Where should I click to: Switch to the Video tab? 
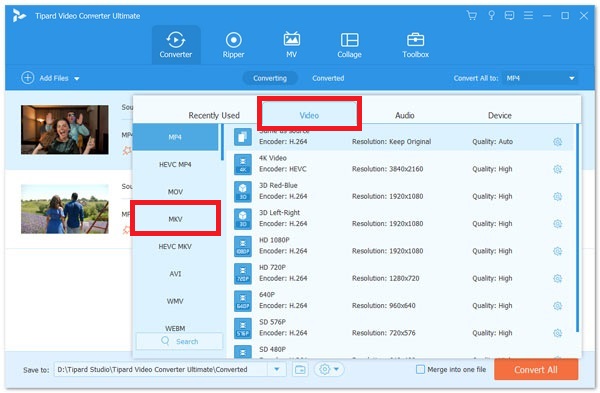pyautogui.click(x=309, y=116)
